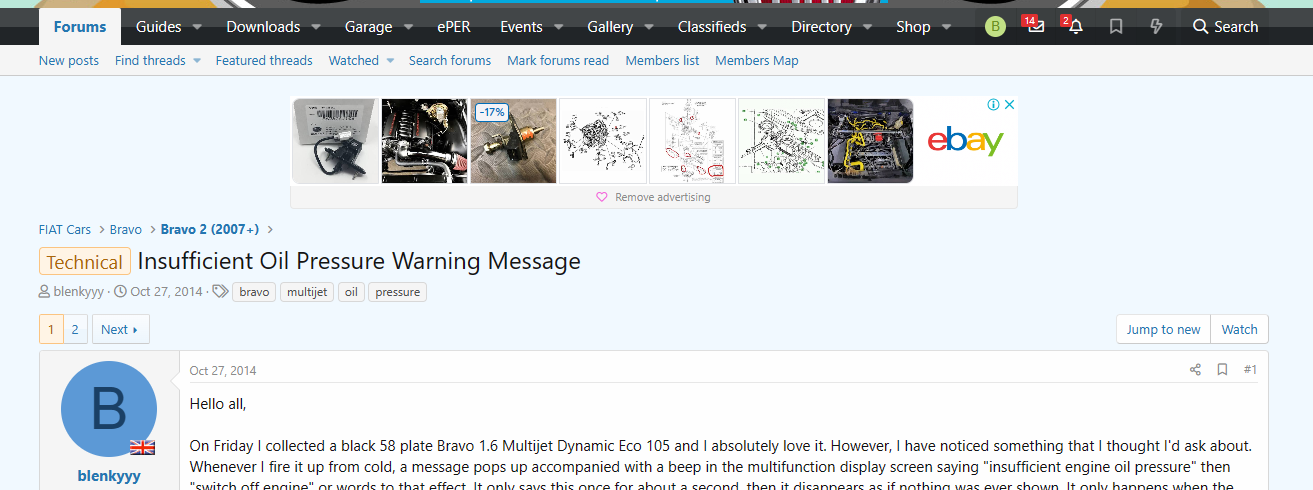This screenshot has width=1313, height=490.
Task: Expand the Guides menu dropdown arrow
Action: point(198,27)
